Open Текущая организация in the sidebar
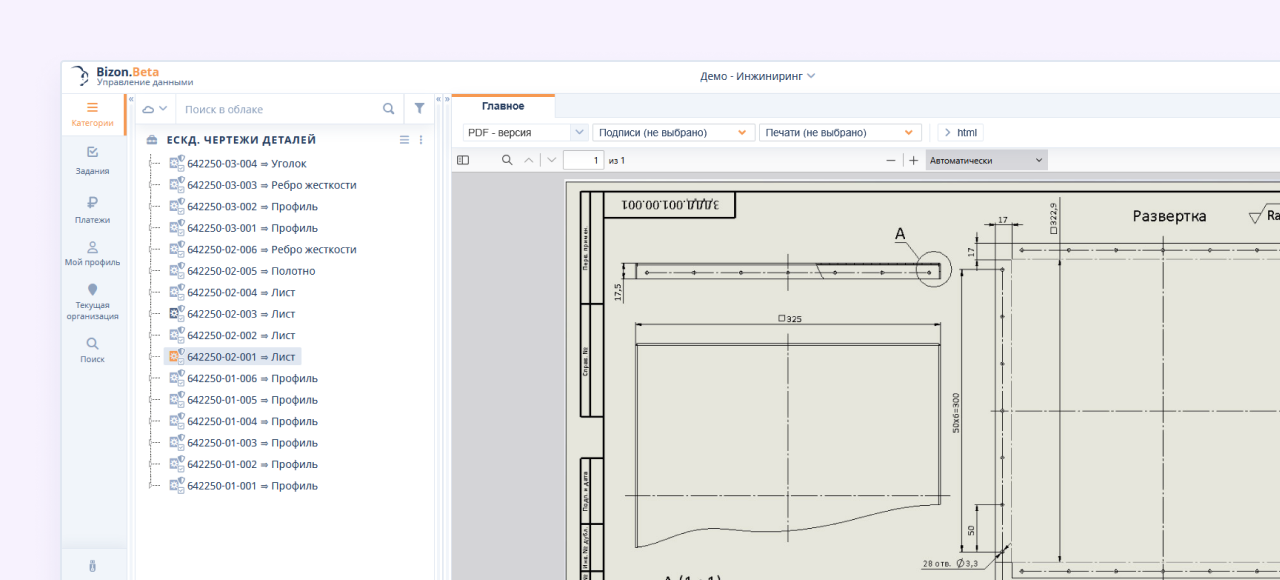Screen dimensions: 1280x580 click(x=92, y=301)
